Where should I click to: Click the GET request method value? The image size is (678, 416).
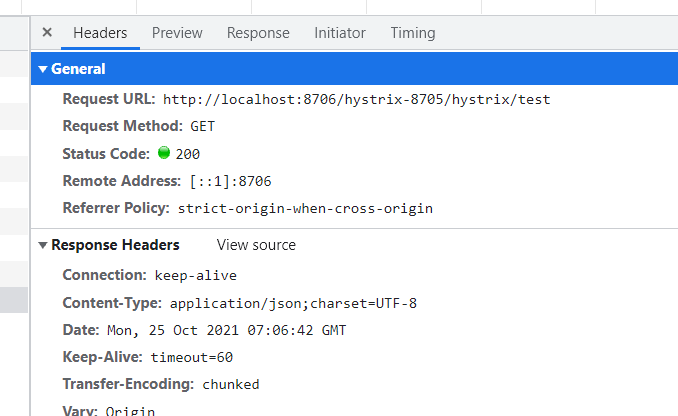click(x=202, y=127)
